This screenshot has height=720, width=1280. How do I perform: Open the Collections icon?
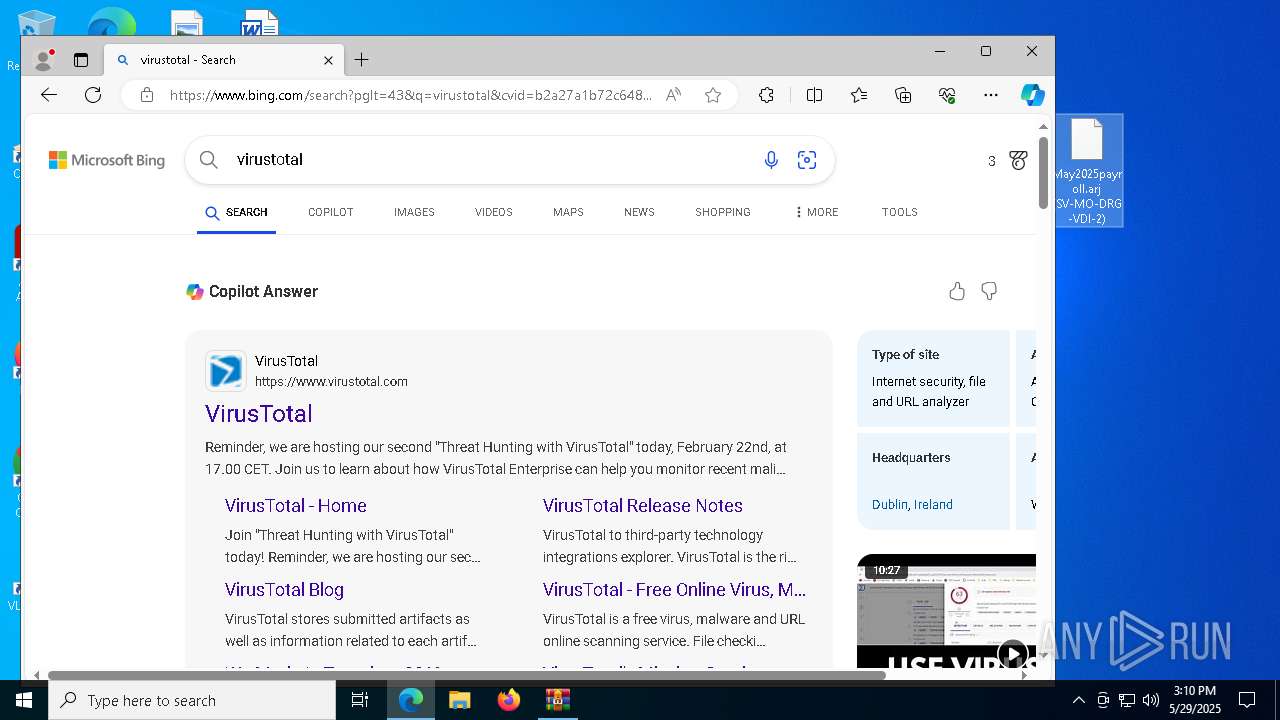[x=903, y=95]
